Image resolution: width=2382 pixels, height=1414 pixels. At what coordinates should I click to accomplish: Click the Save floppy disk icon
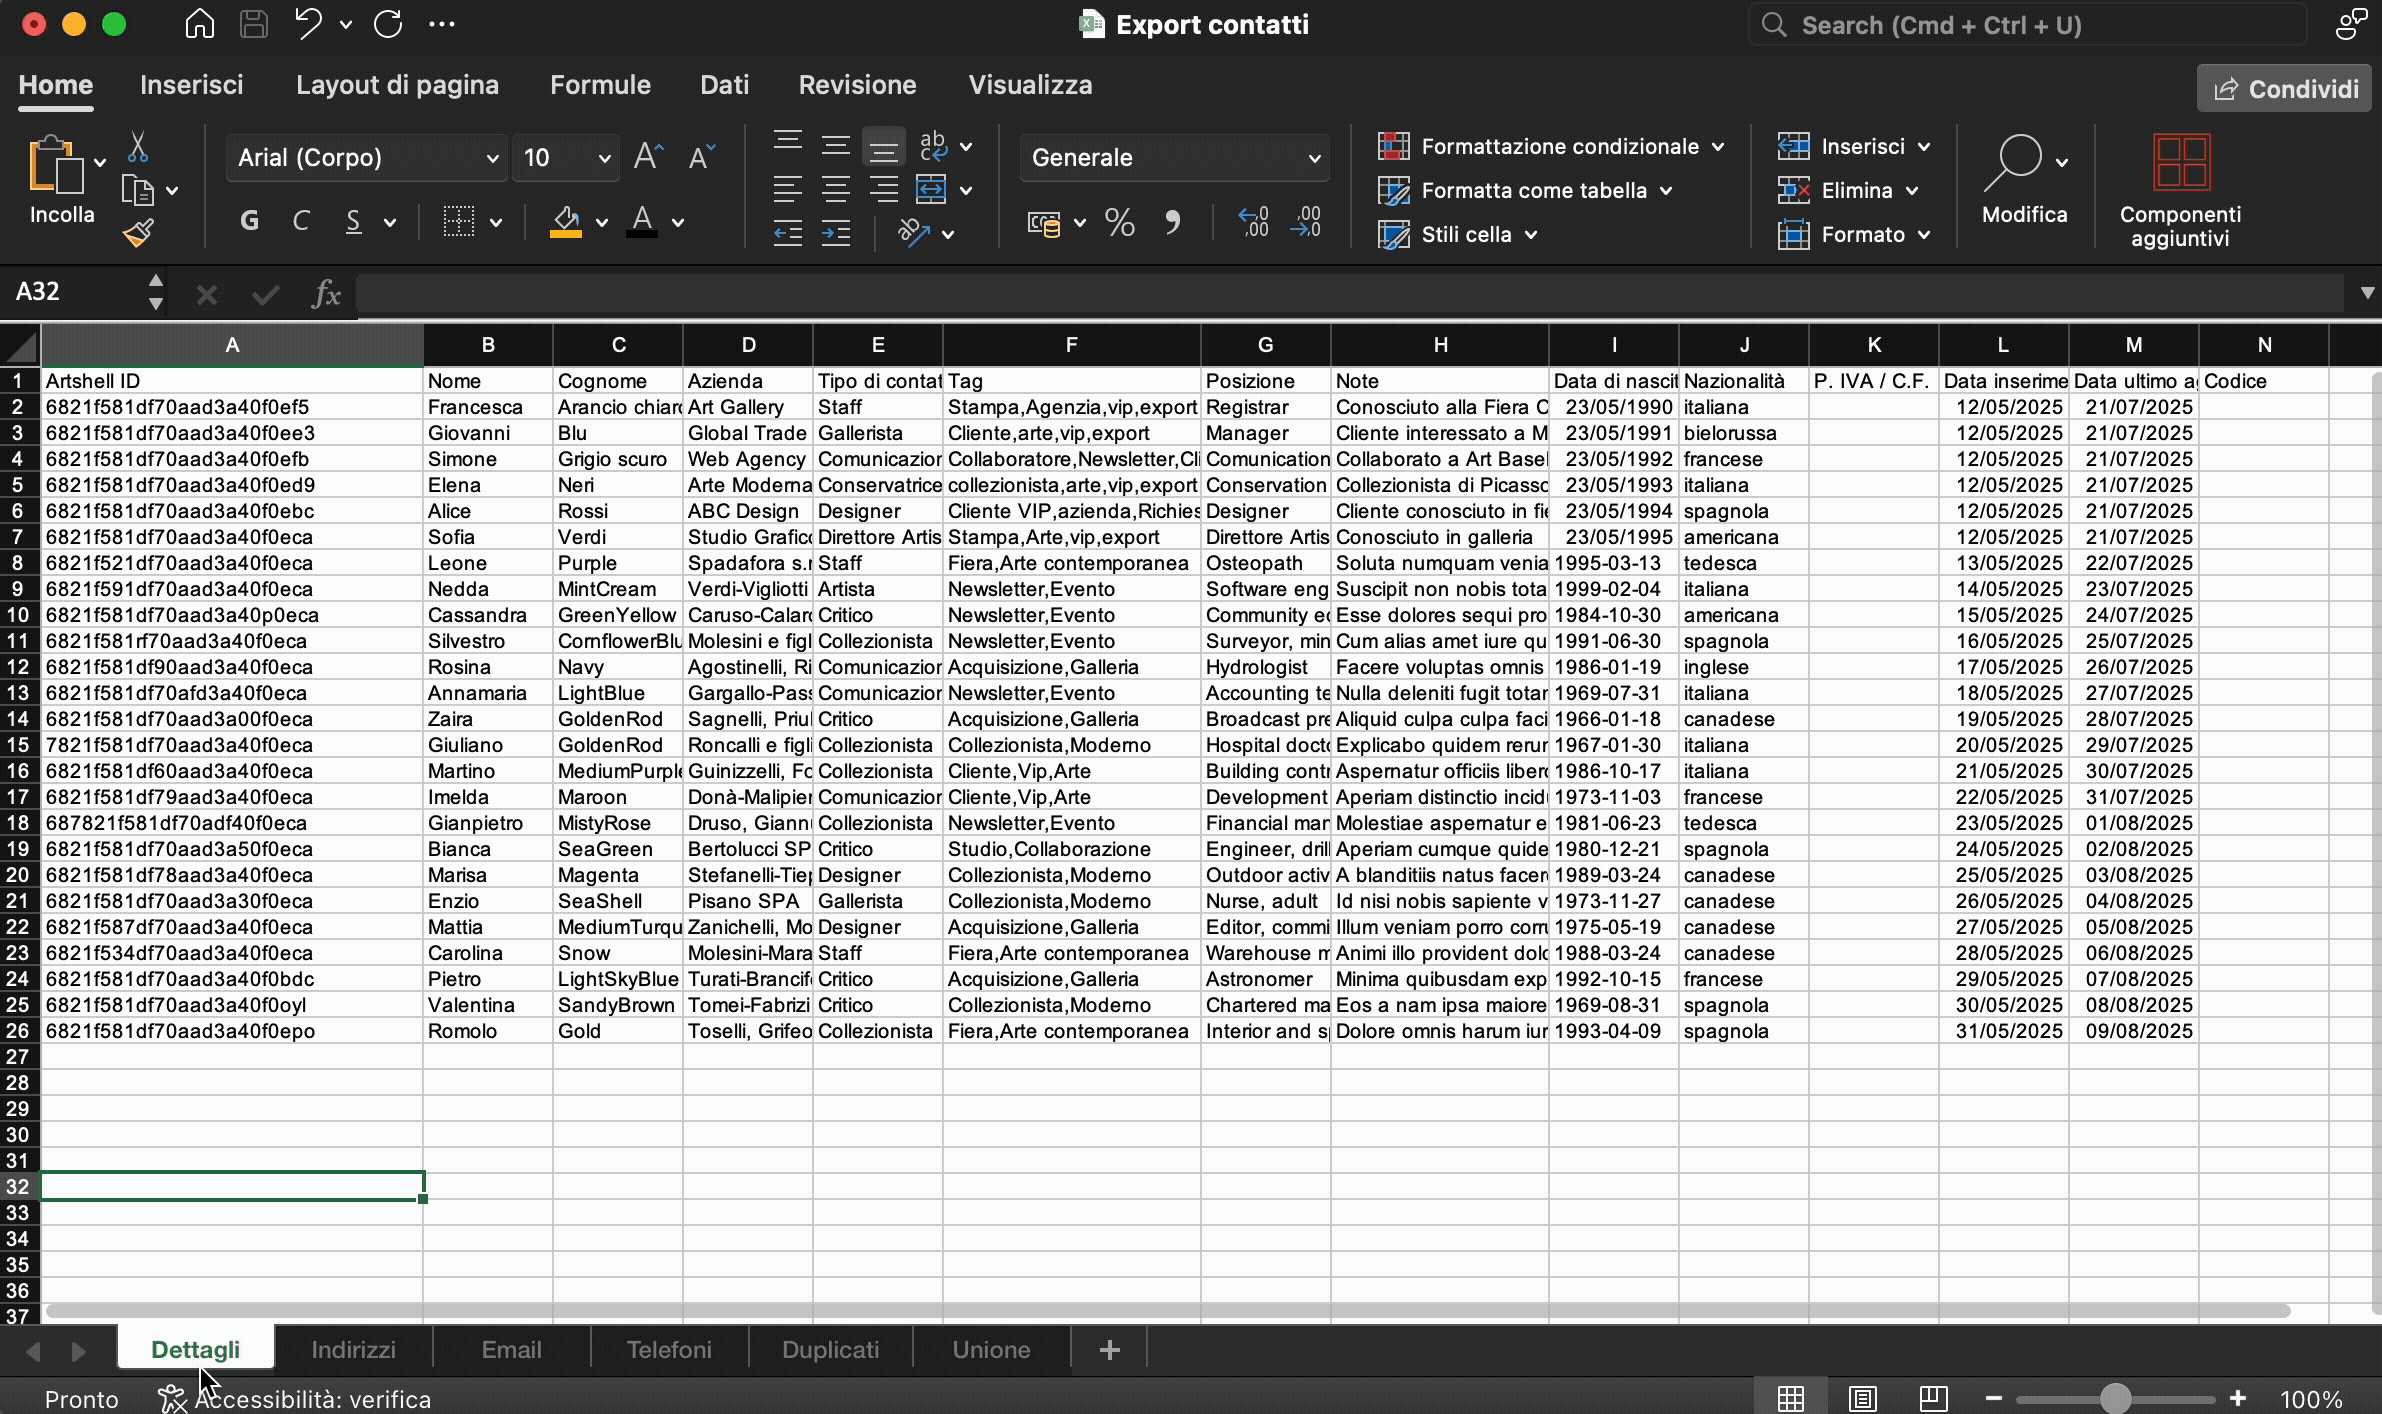(x=254, y=24)
